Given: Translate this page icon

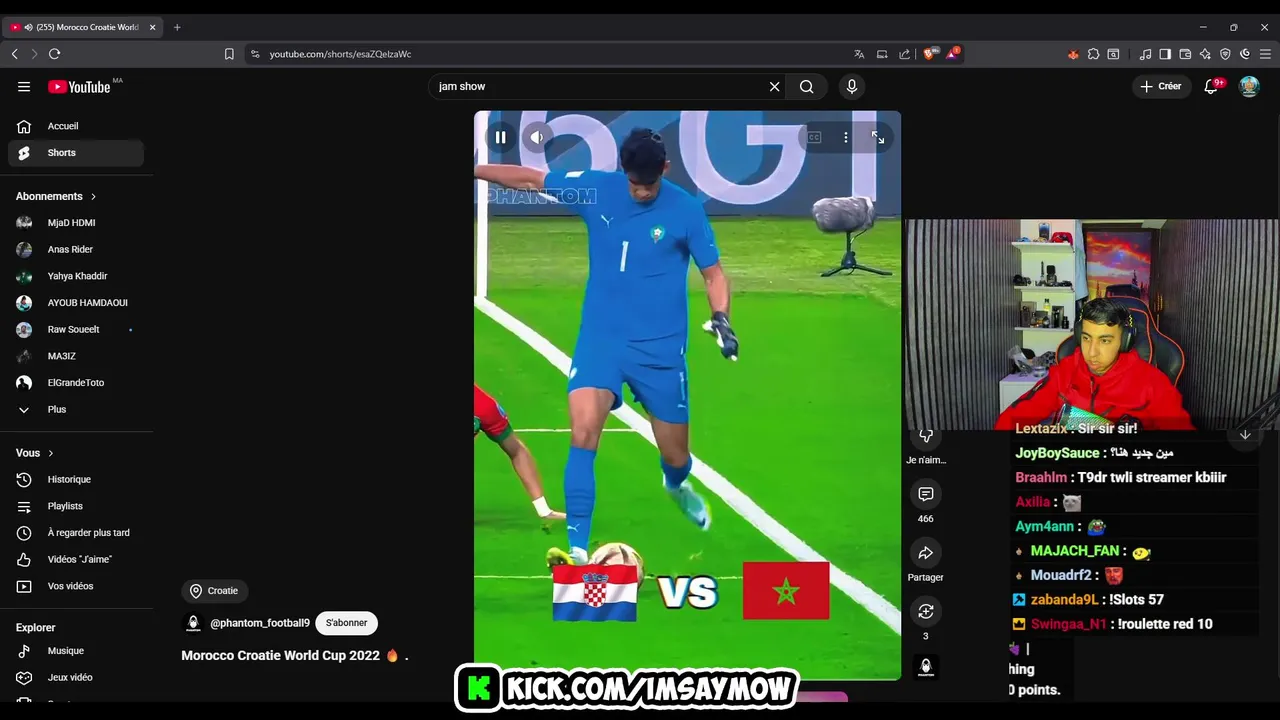Looking at the screenshot, I should (x=859, y=54).
